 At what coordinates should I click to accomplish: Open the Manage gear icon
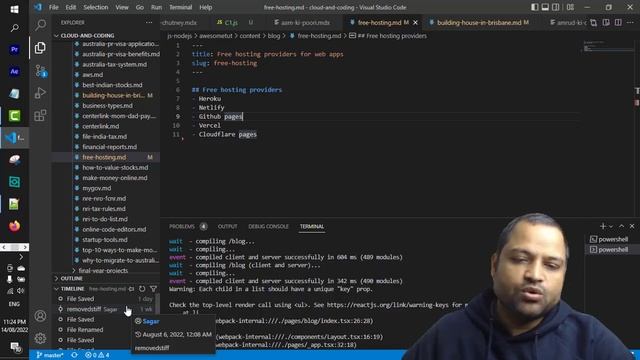pos(40,338)
